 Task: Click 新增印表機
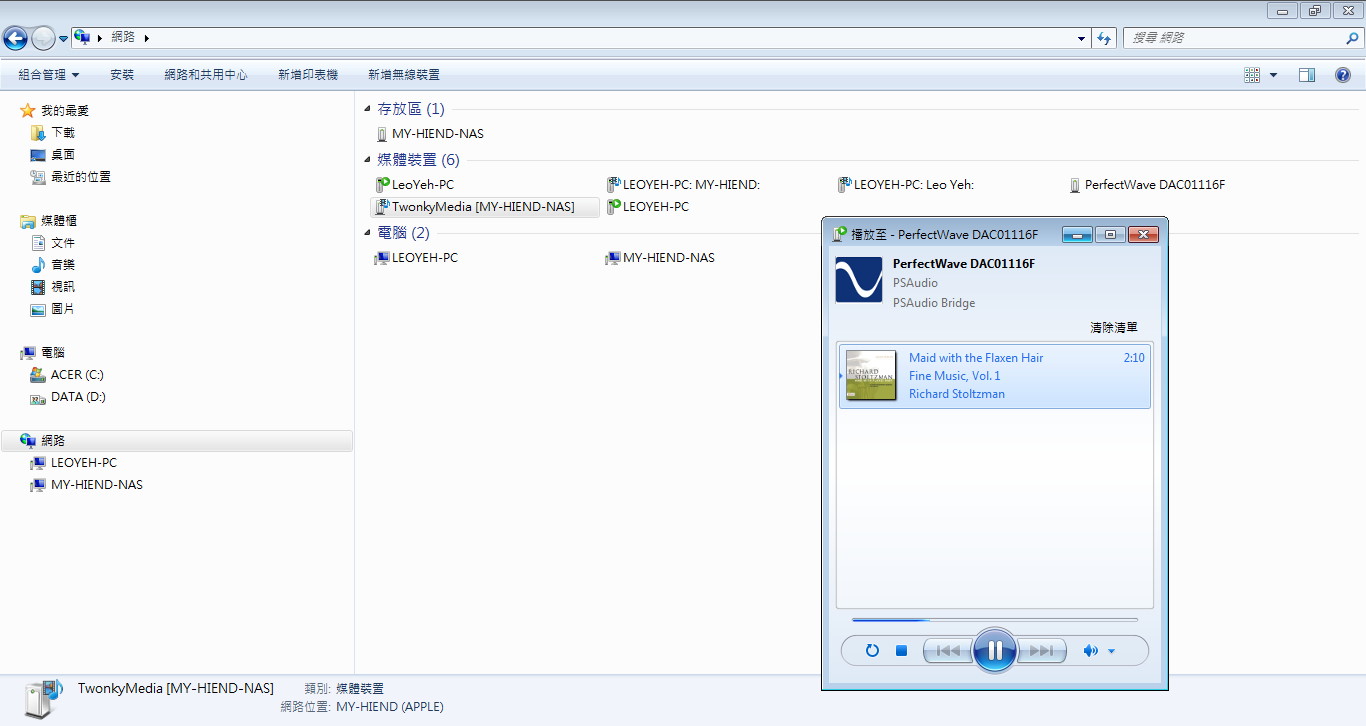tap(308, 75)
